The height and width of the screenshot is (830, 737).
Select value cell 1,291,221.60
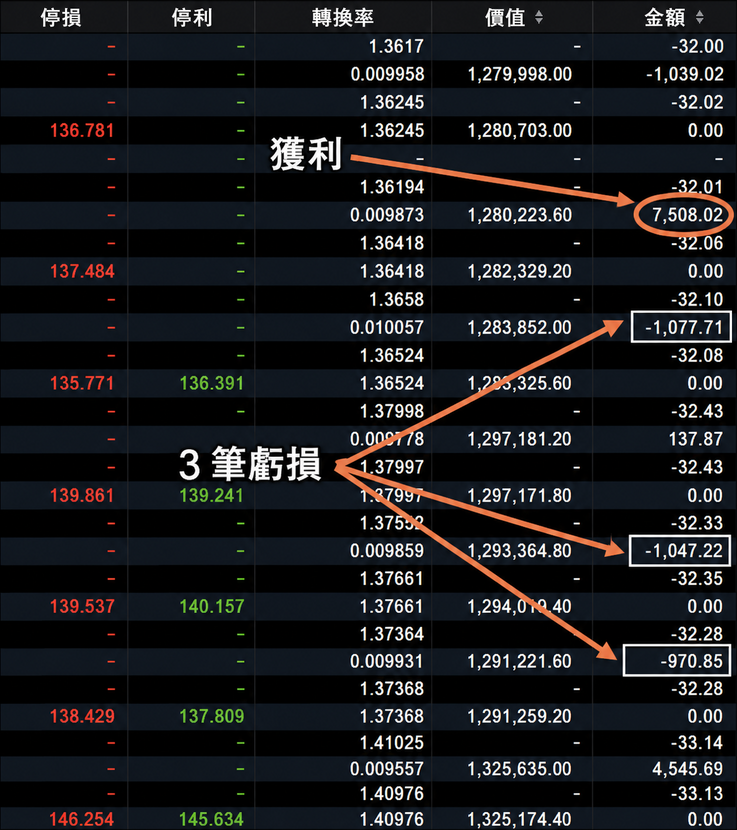[520, 661]
